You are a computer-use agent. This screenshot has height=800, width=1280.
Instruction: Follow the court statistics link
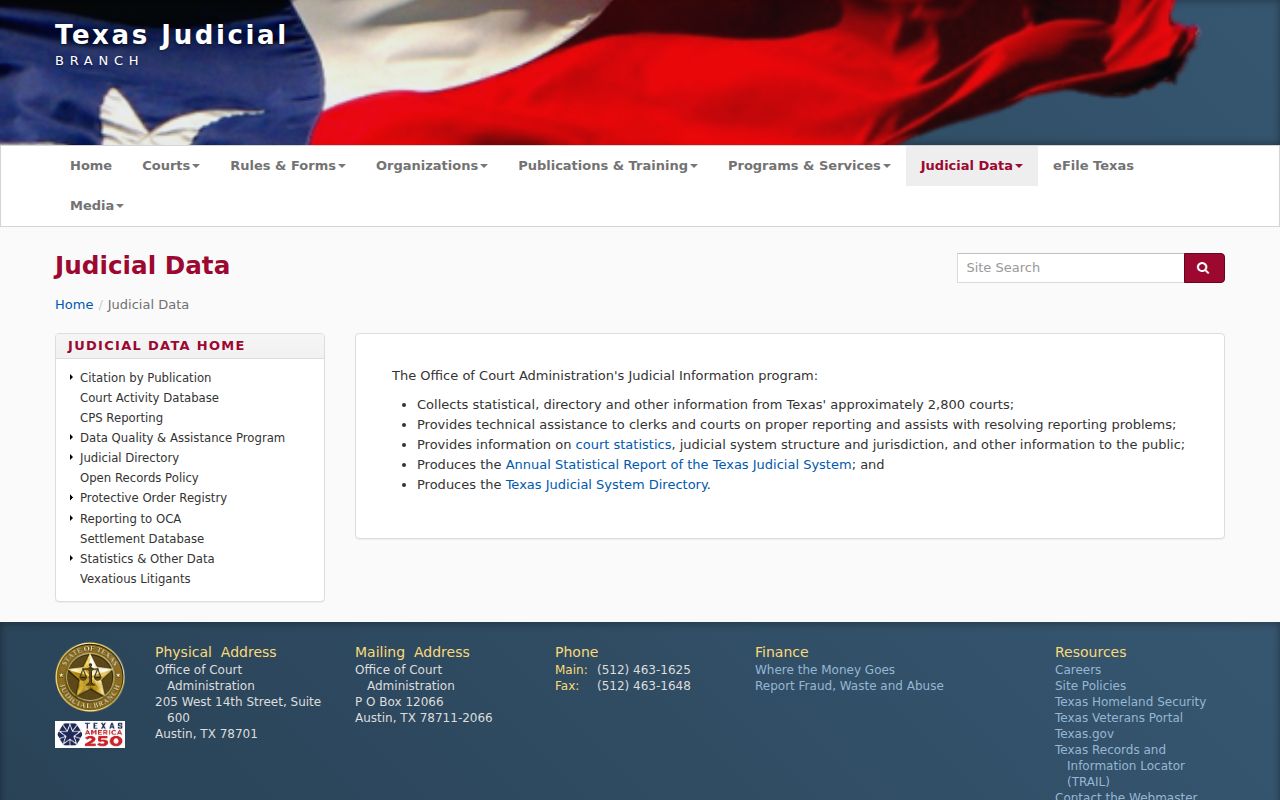coord(624,444)
